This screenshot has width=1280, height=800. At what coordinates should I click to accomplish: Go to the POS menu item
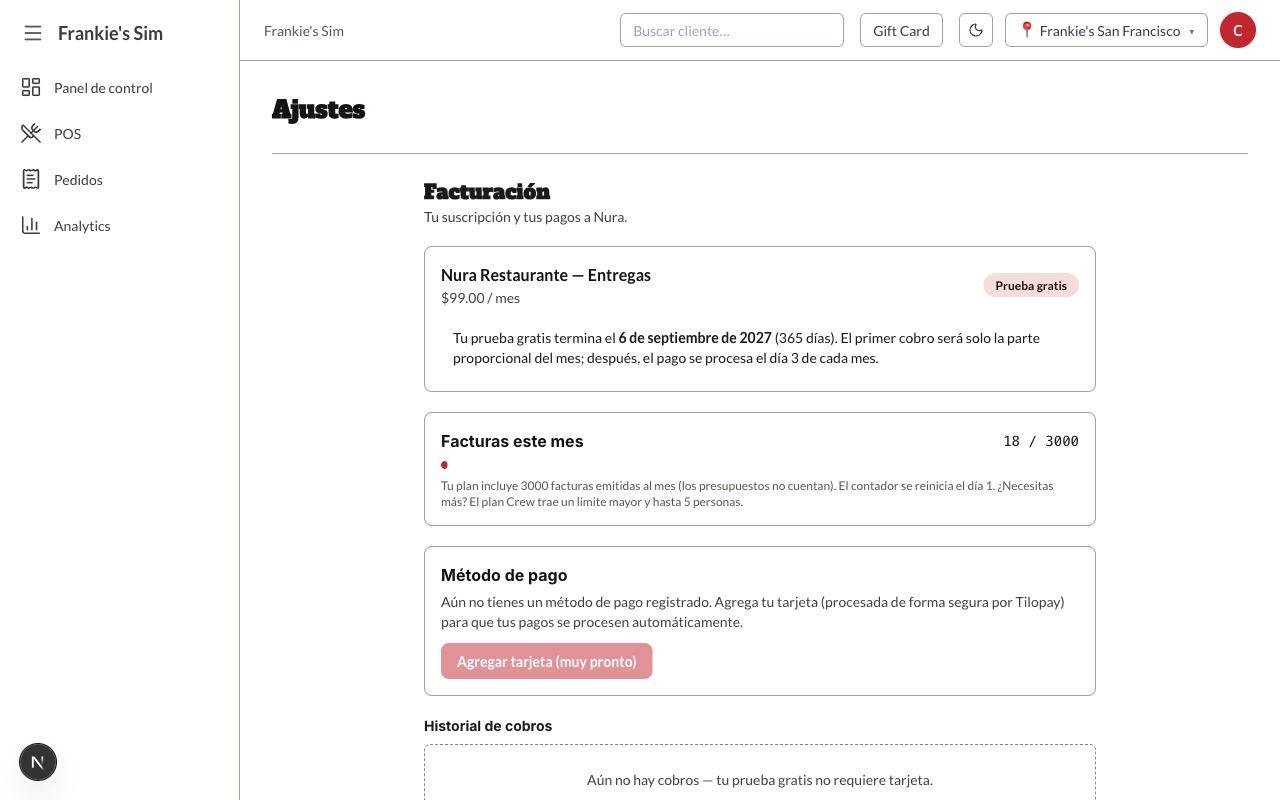pyautogui.click(x=119, y=134)
